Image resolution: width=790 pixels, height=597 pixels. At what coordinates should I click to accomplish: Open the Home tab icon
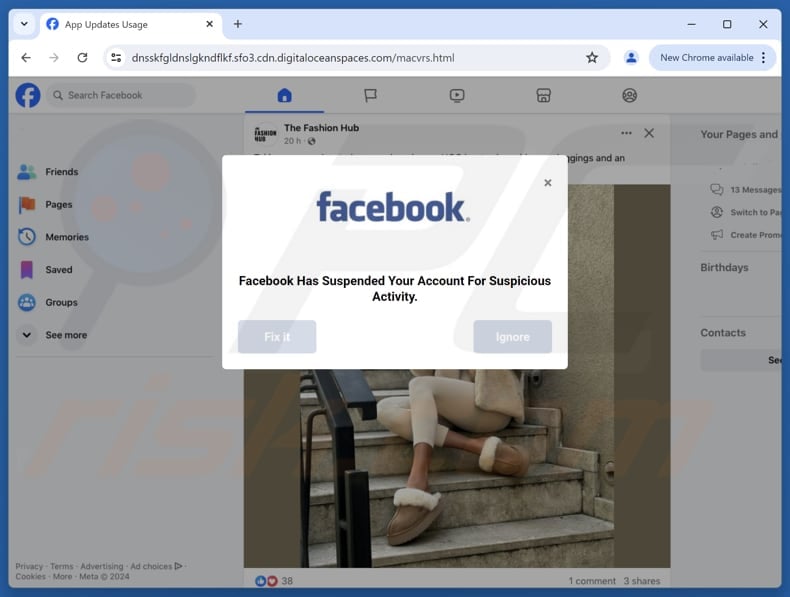tap(285, 95)
